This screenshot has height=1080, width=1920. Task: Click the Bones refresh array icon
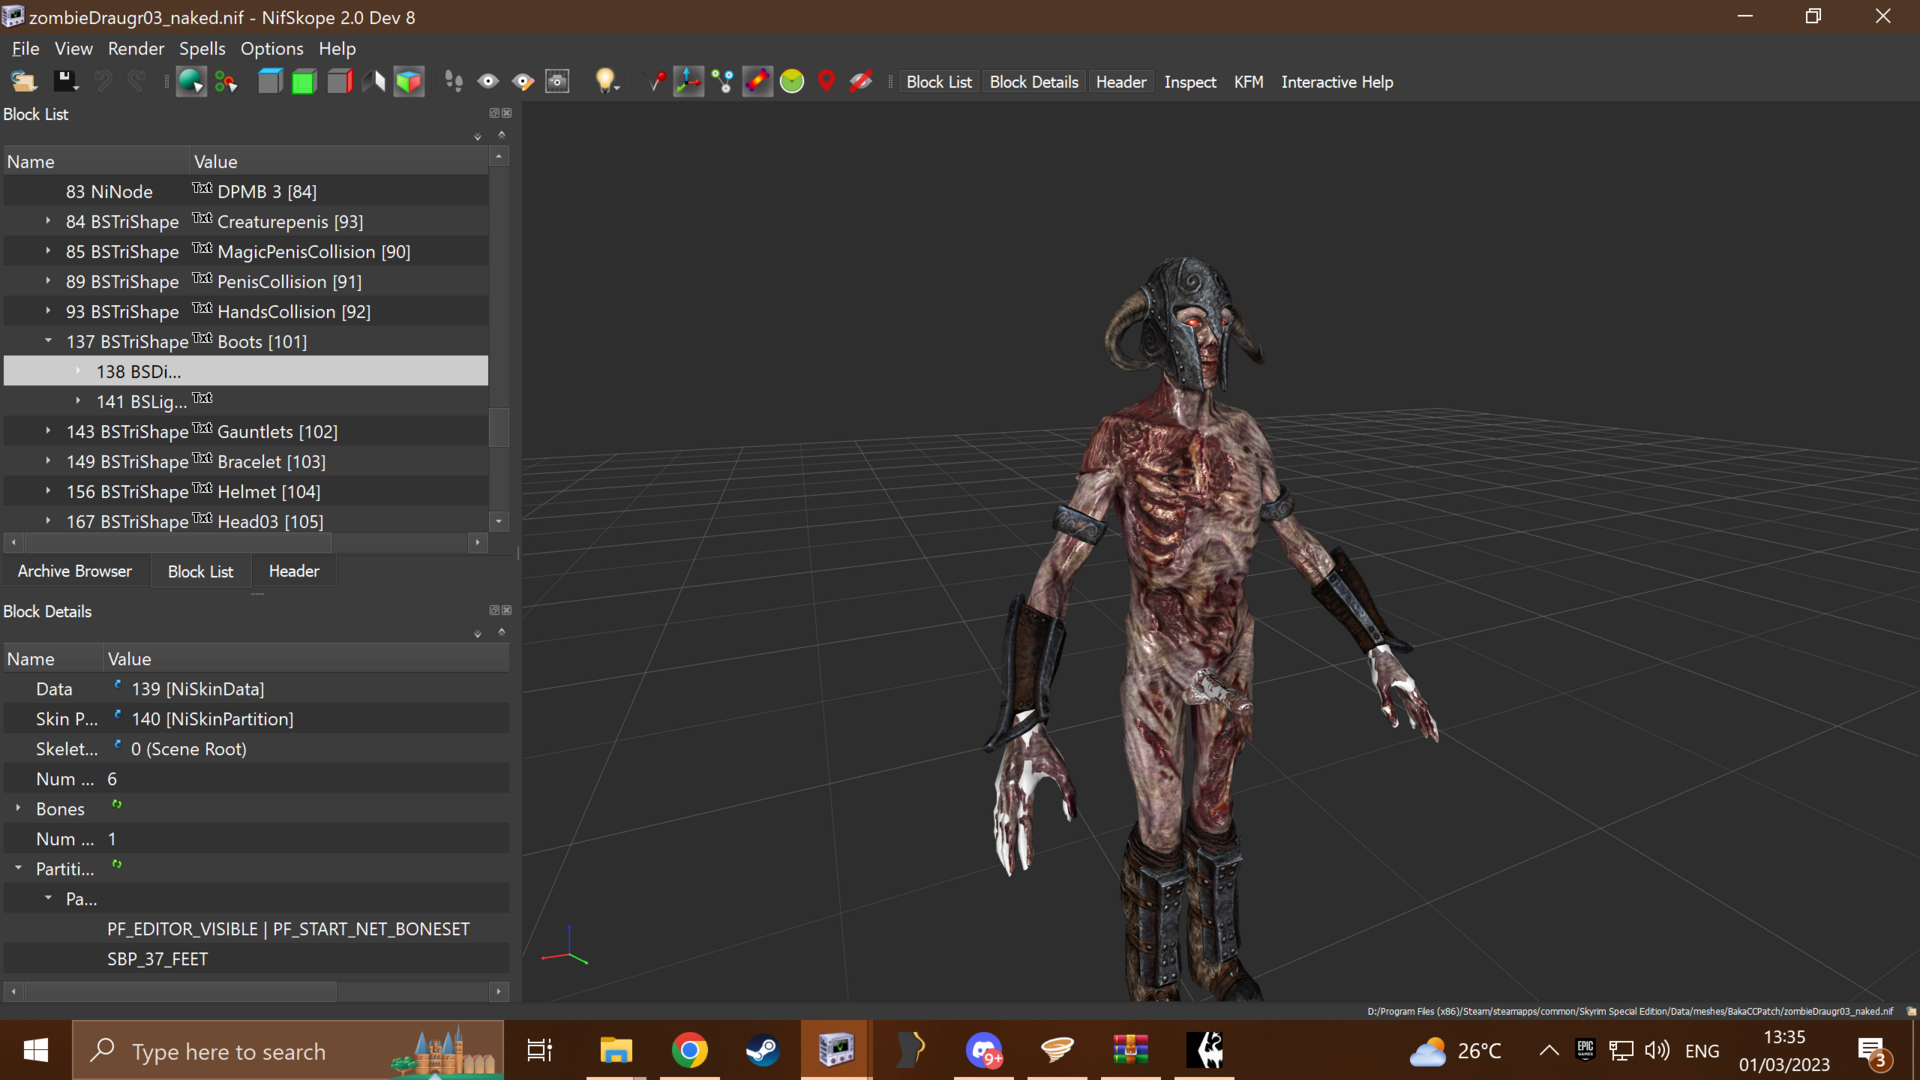117,805
